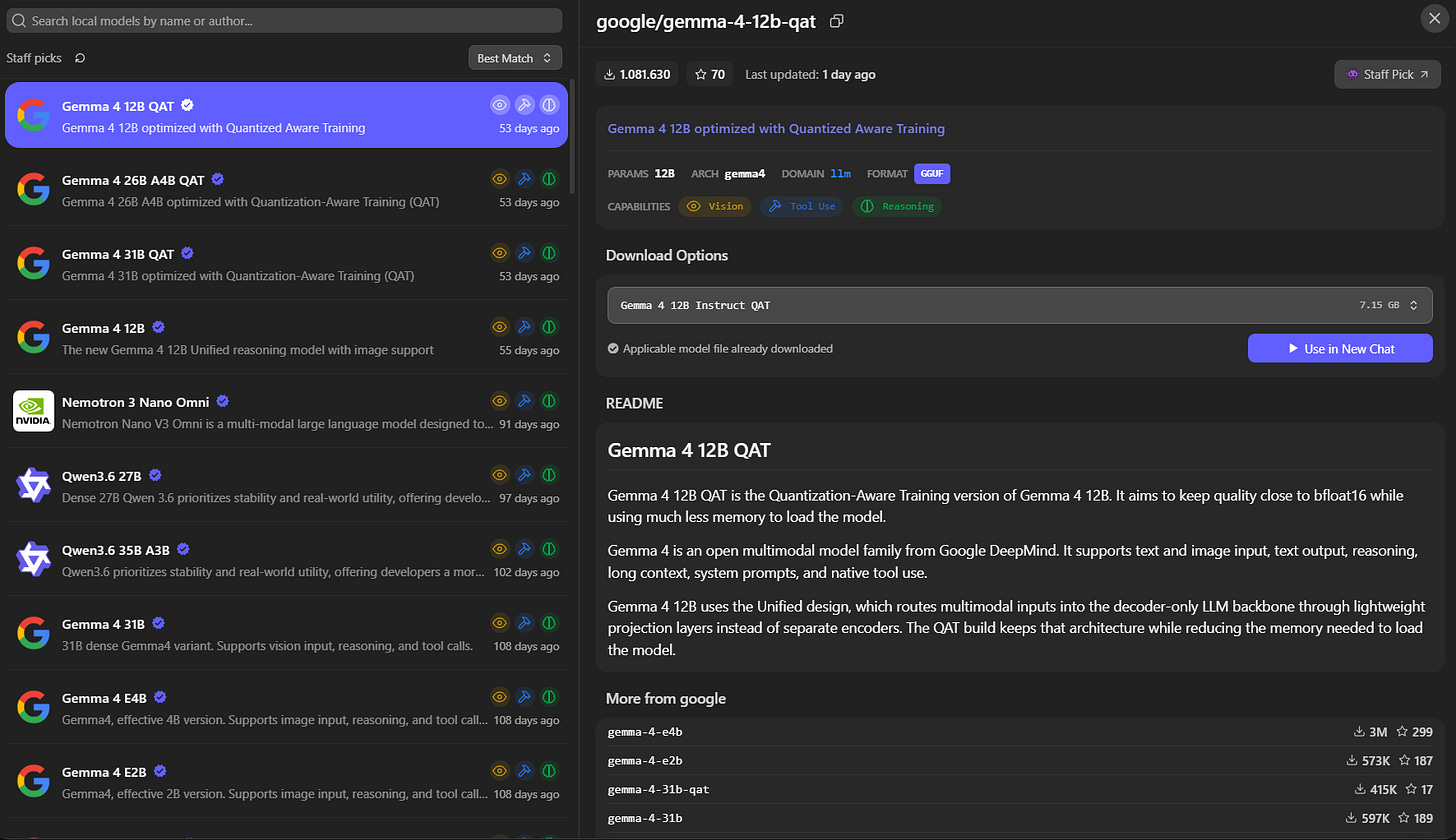The height and width of the screenshot is (840, 1456).
Task: Select Gemma 4 E4B model
Action: (x=286, y=707)
